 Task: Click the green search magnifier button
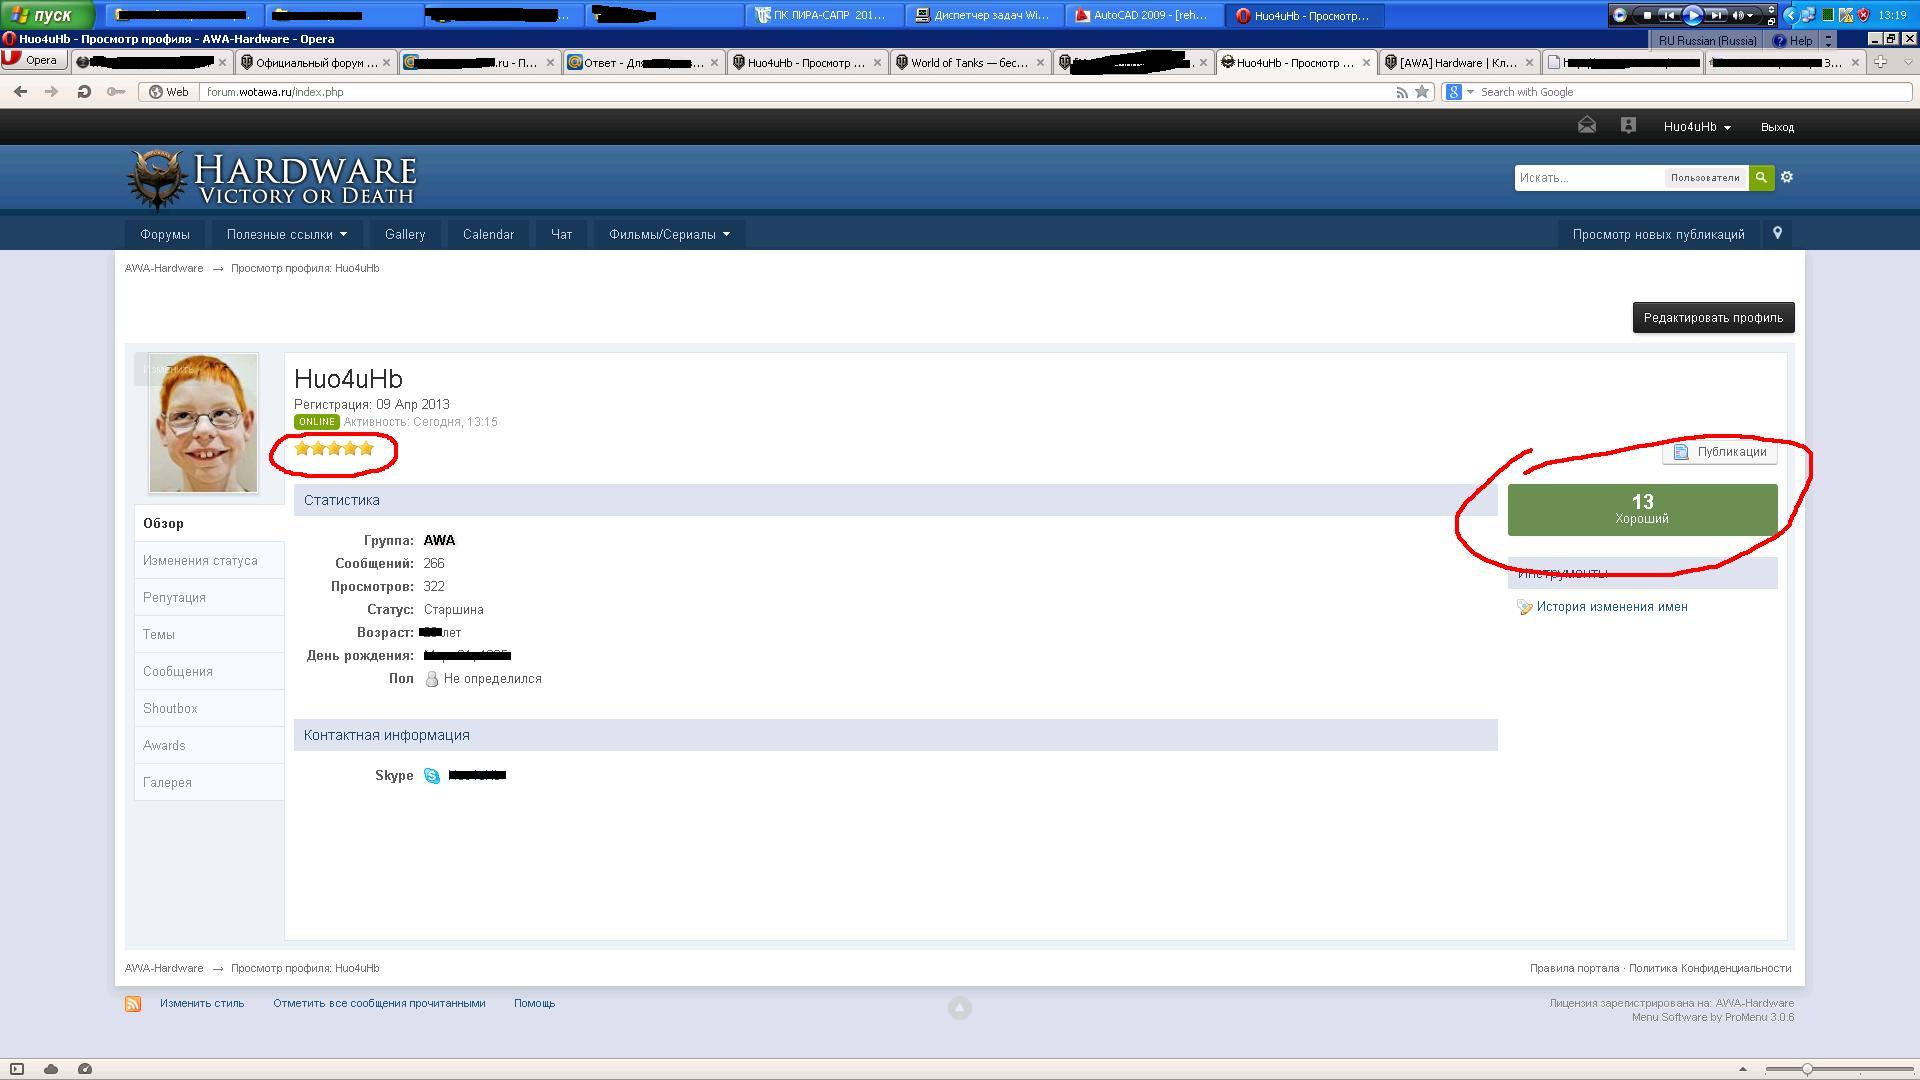[1761, 177]
